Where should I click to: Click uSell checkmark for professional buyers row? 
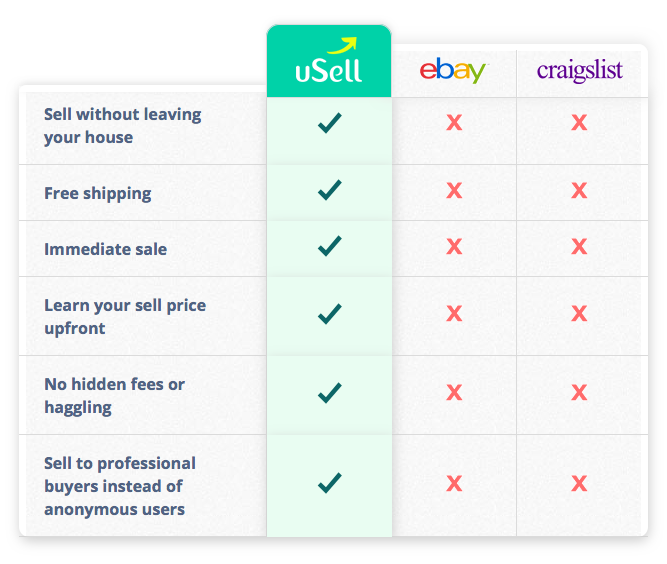pyautogui.click(x=330, y=483)
